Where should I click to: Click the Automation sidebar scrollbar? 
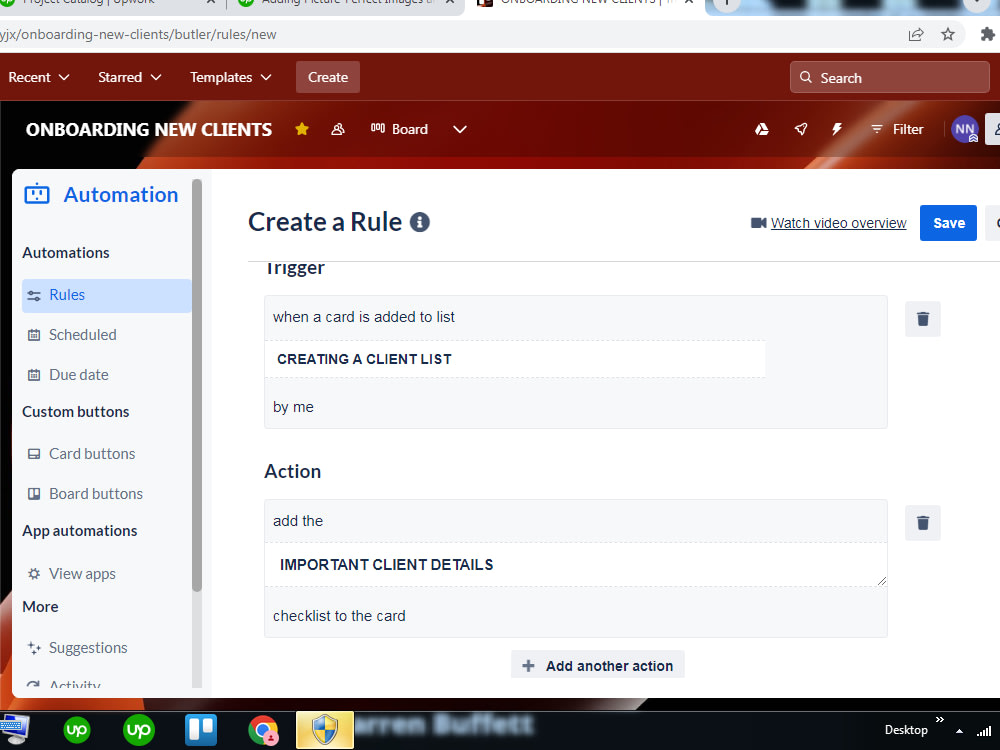[x=196, y=386]
